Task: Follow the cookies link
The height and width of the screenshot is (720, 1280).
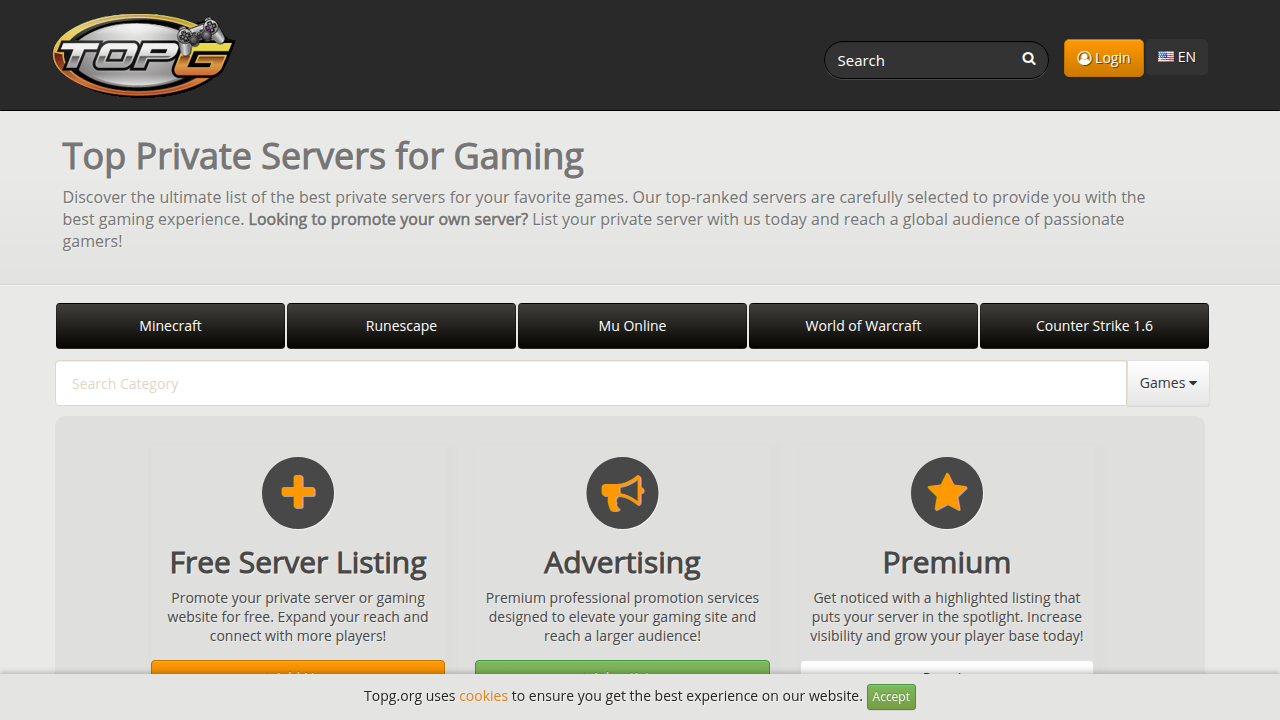Action: (484, 696)
